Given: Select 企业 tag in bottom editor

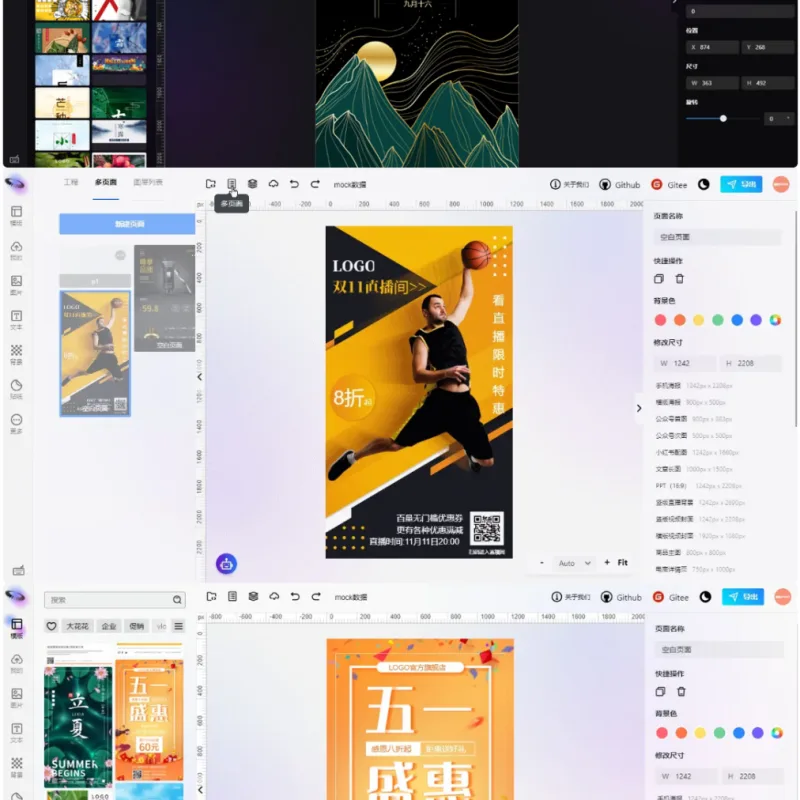Looking at the screenshot, I should [109, 626].
